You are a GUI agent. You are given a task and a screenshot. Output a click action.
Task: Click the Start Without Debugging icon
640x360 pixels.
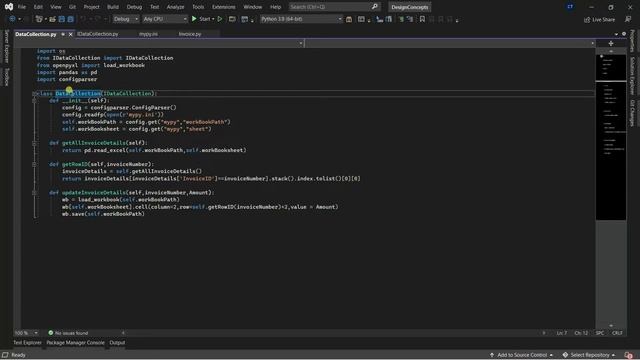pyautogui.click(x=220, y=19)
